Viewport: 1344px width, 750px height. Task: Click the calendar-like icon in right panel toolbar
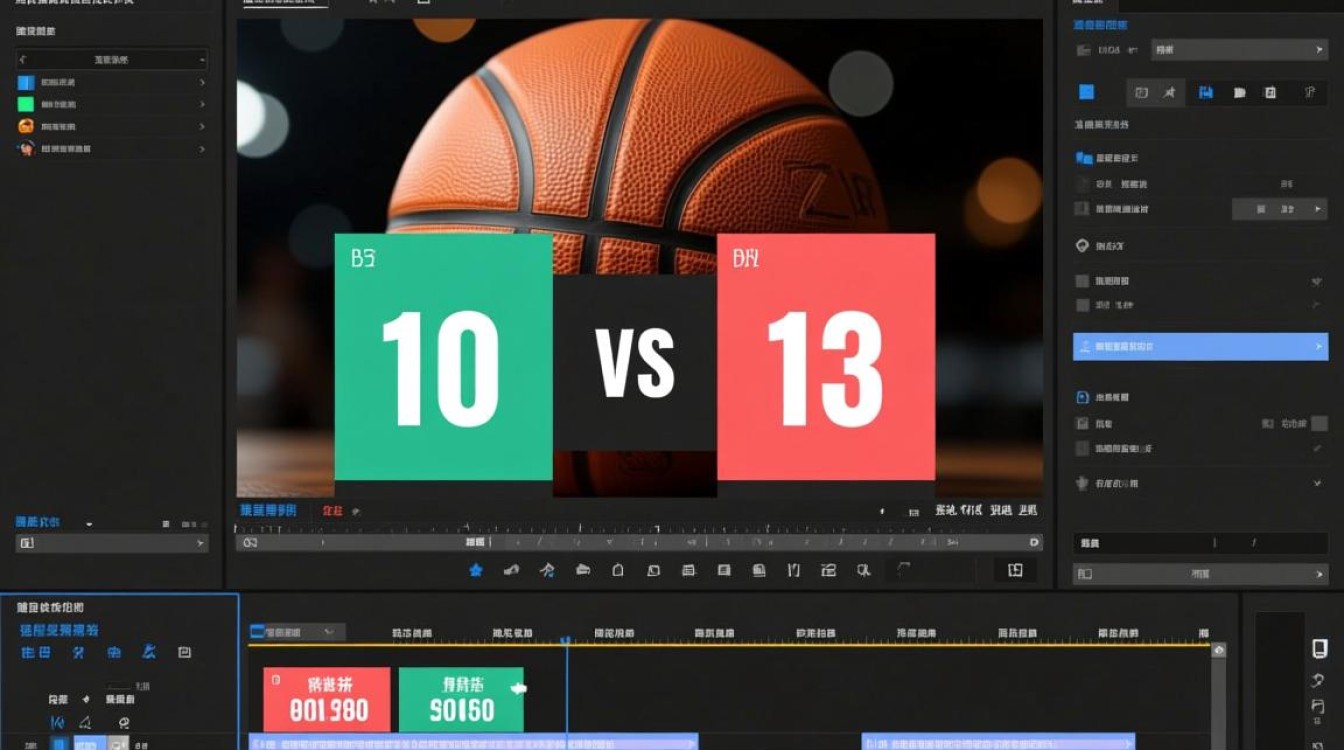click(1270, 92)
